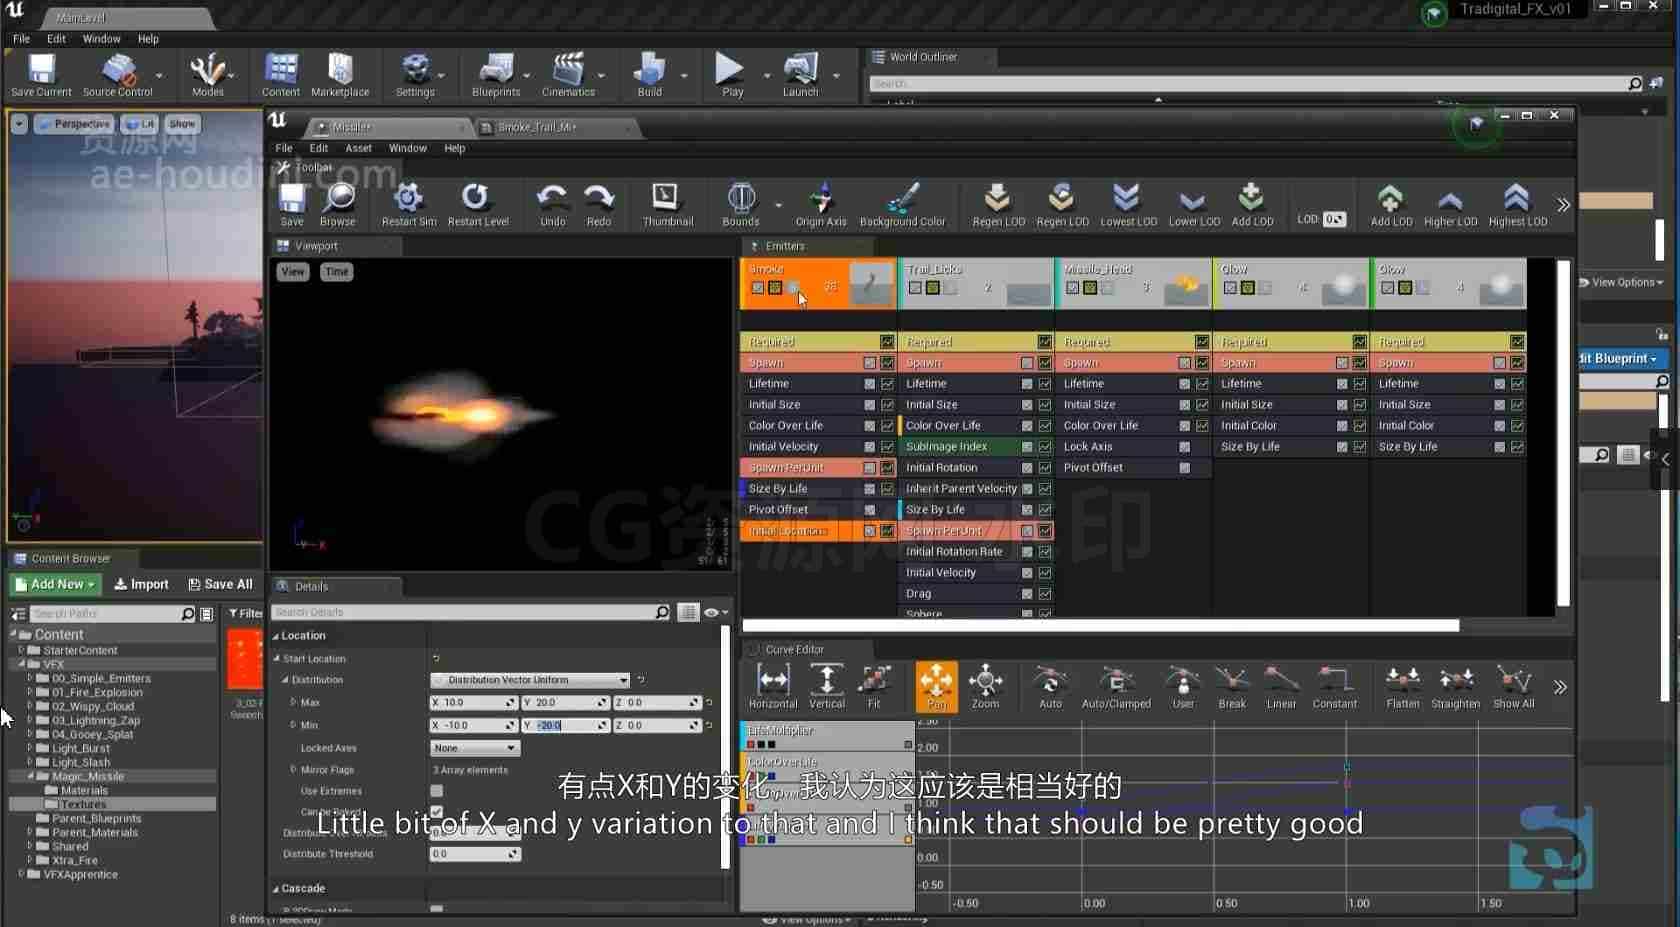Click Restart Sim in Cascade toolbar
Viewport: 1680px width, 927px height.
408,204
